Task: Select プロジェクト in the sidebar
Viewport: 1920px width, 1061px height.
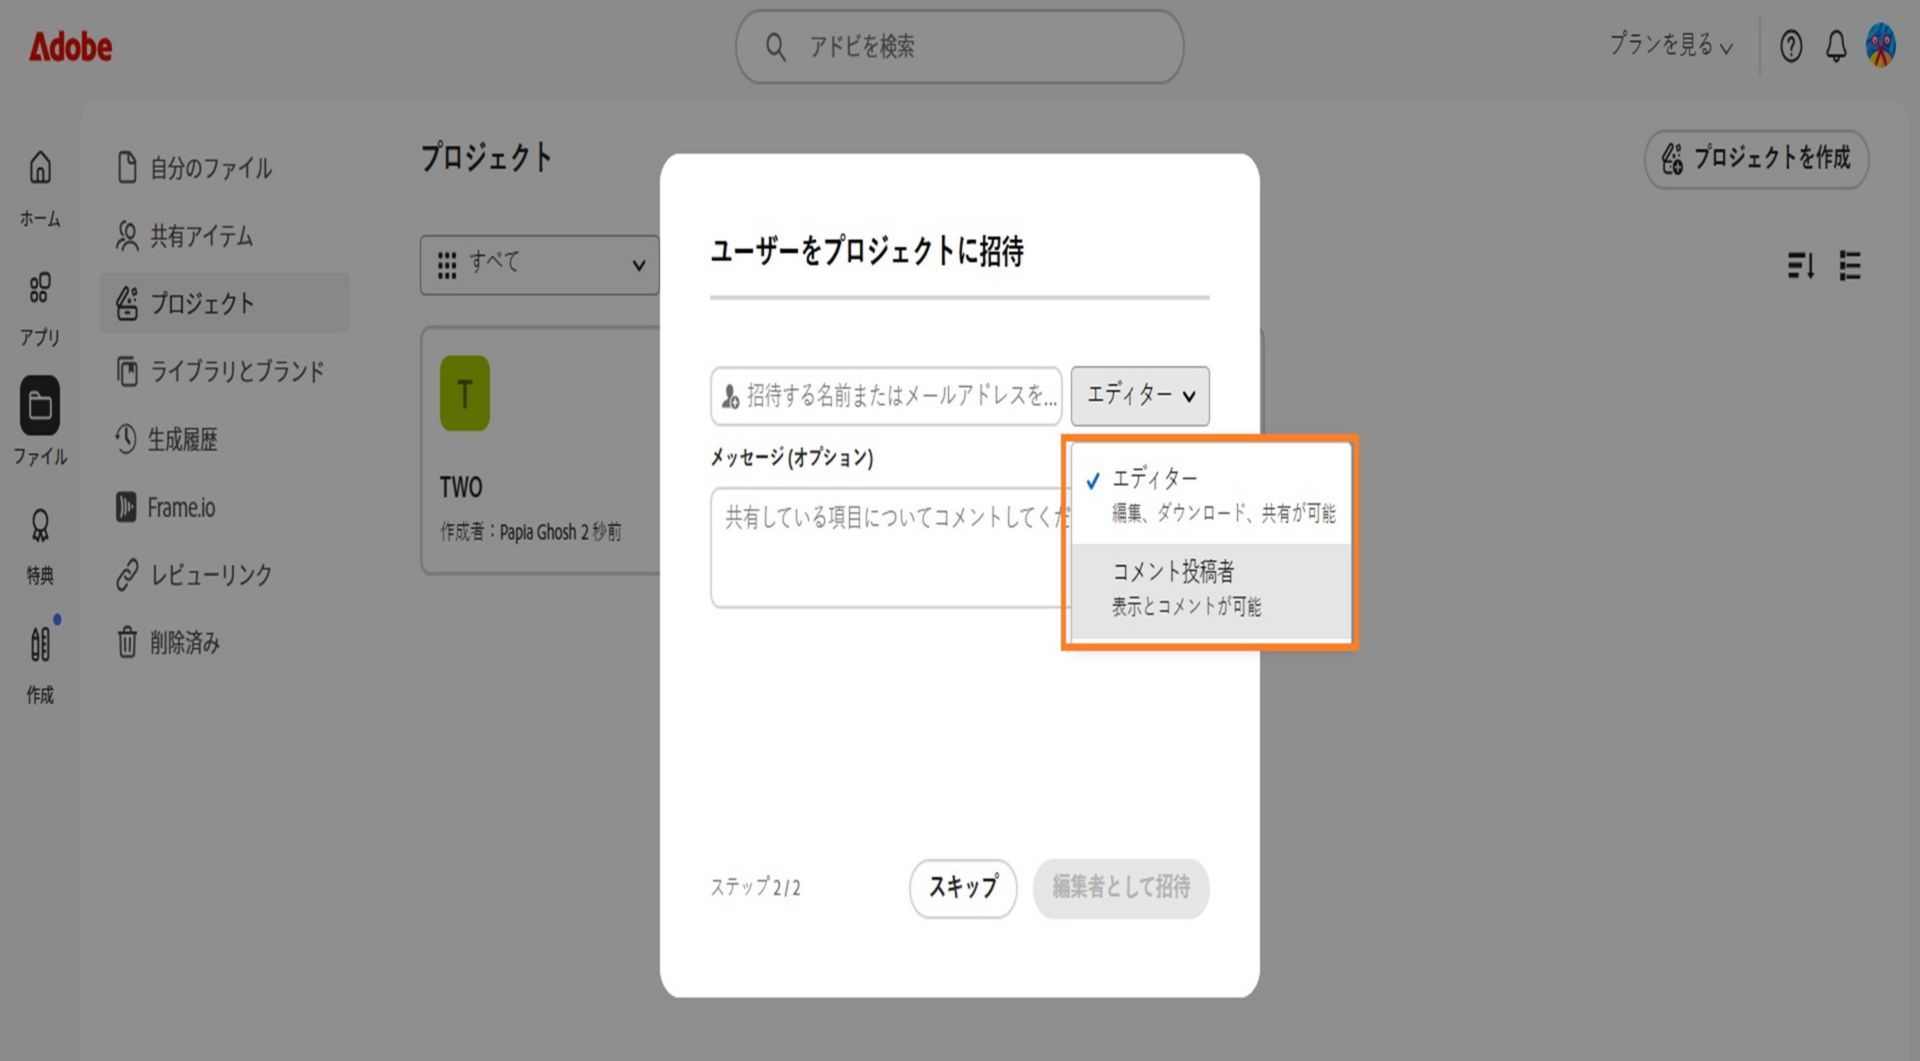Action: [x=225, y=303]
